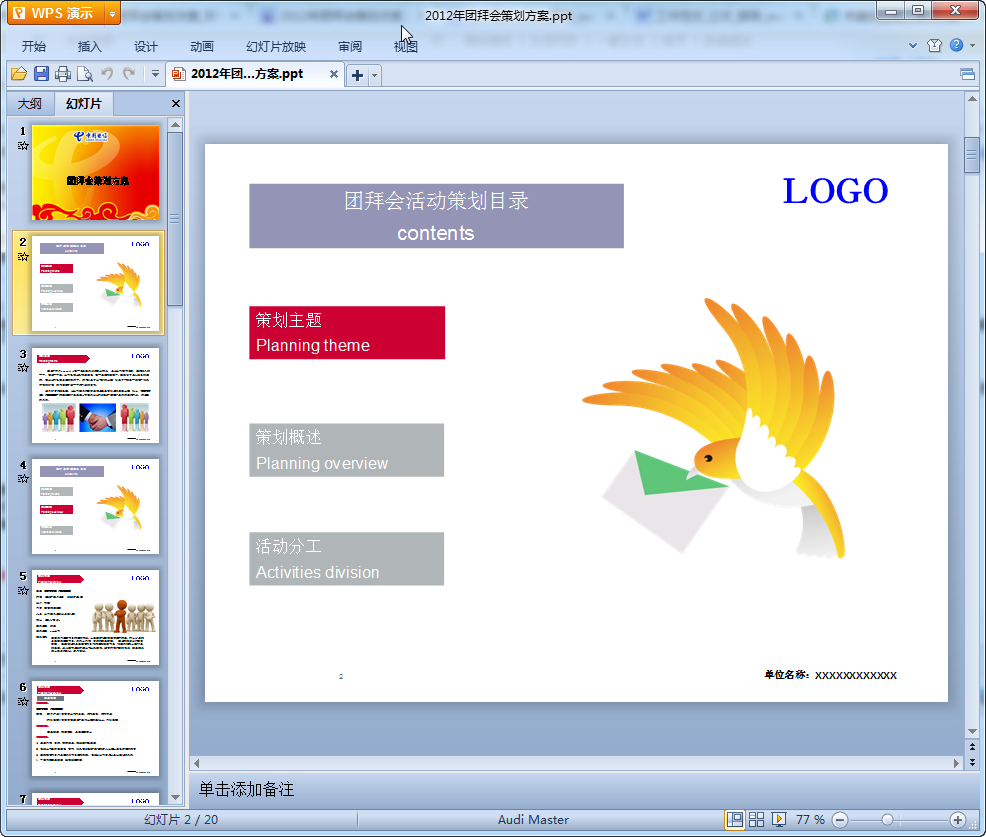Expand the small arrow beside the Help icon
Image resolution: width=986 pixels, height=837 pixels.
pyautogui.click(x=972, y=45)
